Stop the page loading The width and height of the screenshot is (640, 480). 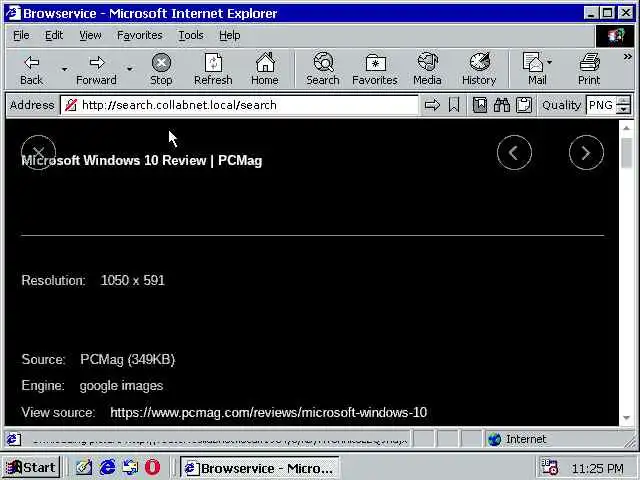[161, 69]
